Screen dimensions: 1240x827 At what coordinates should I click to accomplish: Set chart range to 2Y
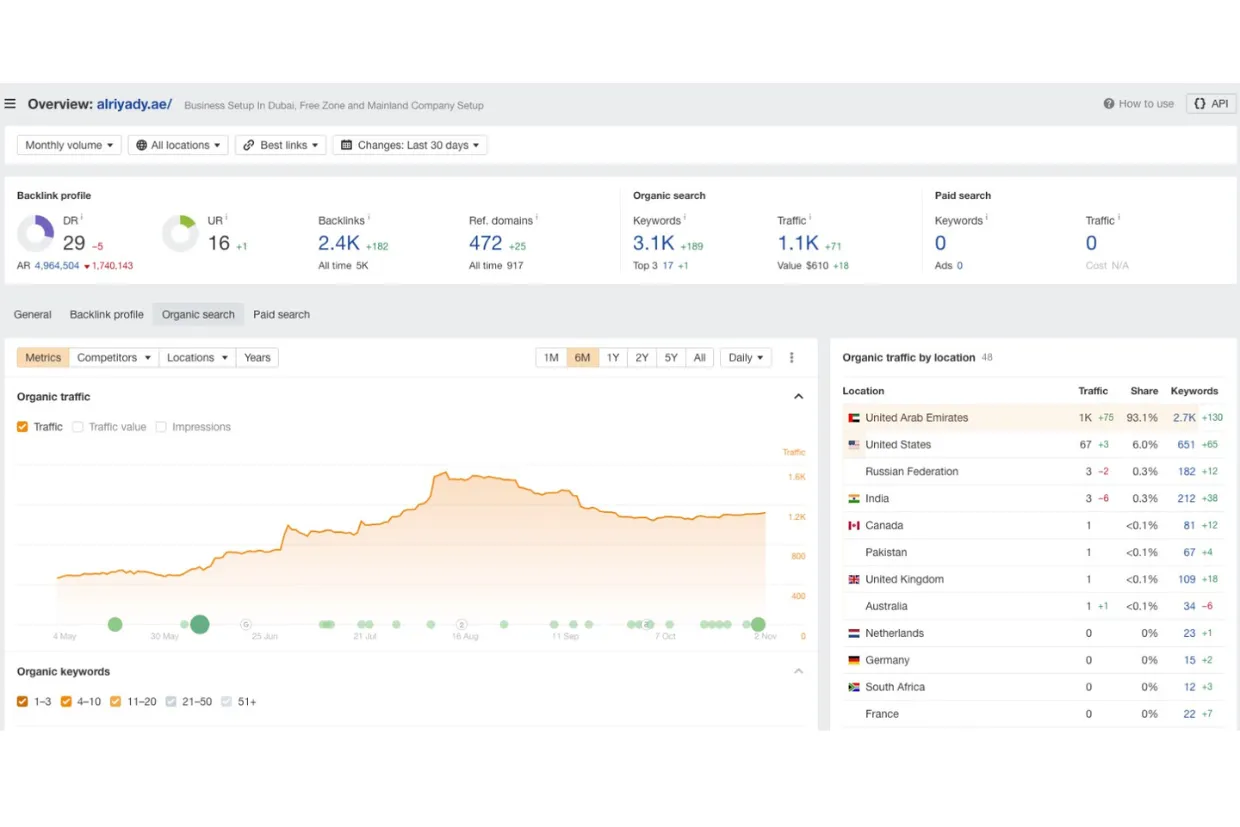[642, 358]
